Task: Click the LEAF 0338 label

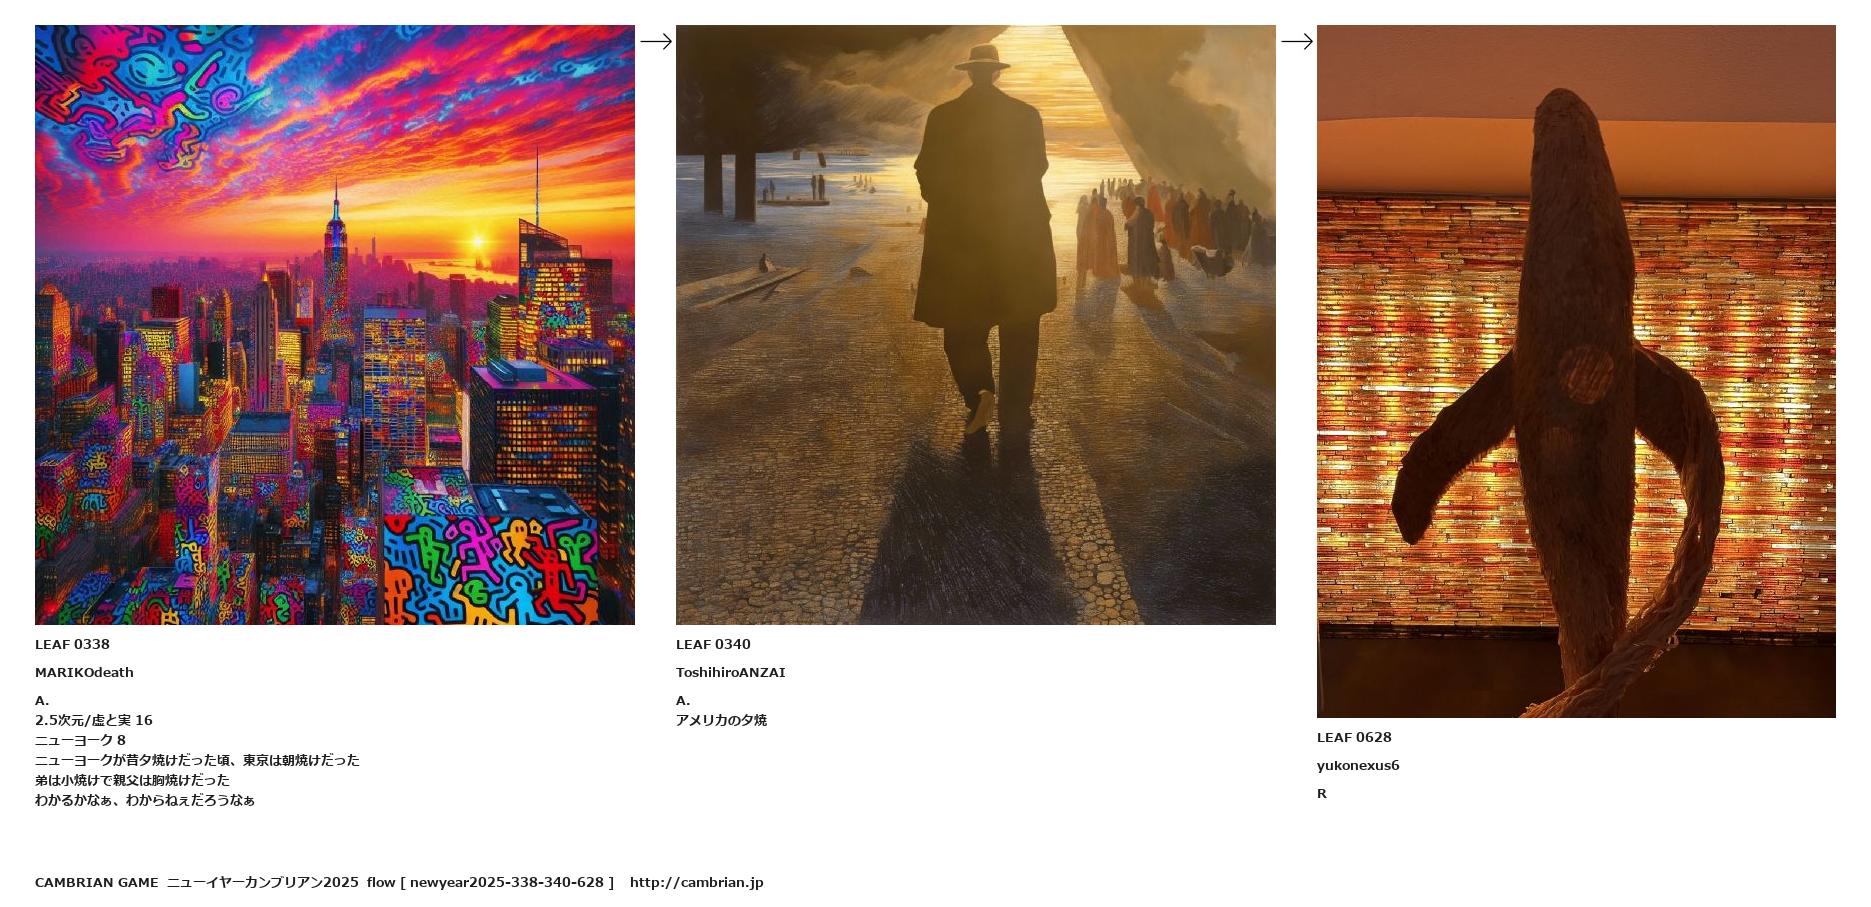Action: (x=72, y=644)
